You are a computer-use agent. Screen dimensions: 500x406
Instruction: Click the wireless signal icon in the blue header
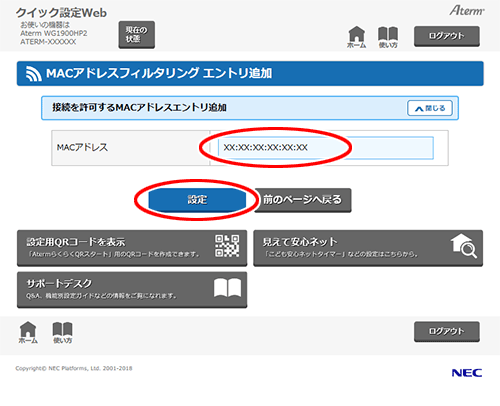(x=34, y=73)
